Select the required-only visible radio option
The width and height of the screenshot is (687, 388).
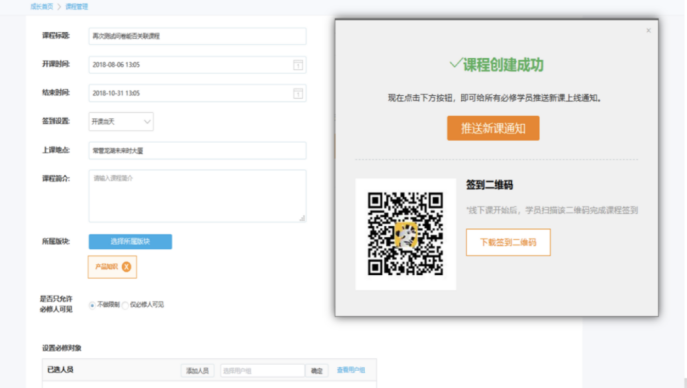(x=125, y=305)
